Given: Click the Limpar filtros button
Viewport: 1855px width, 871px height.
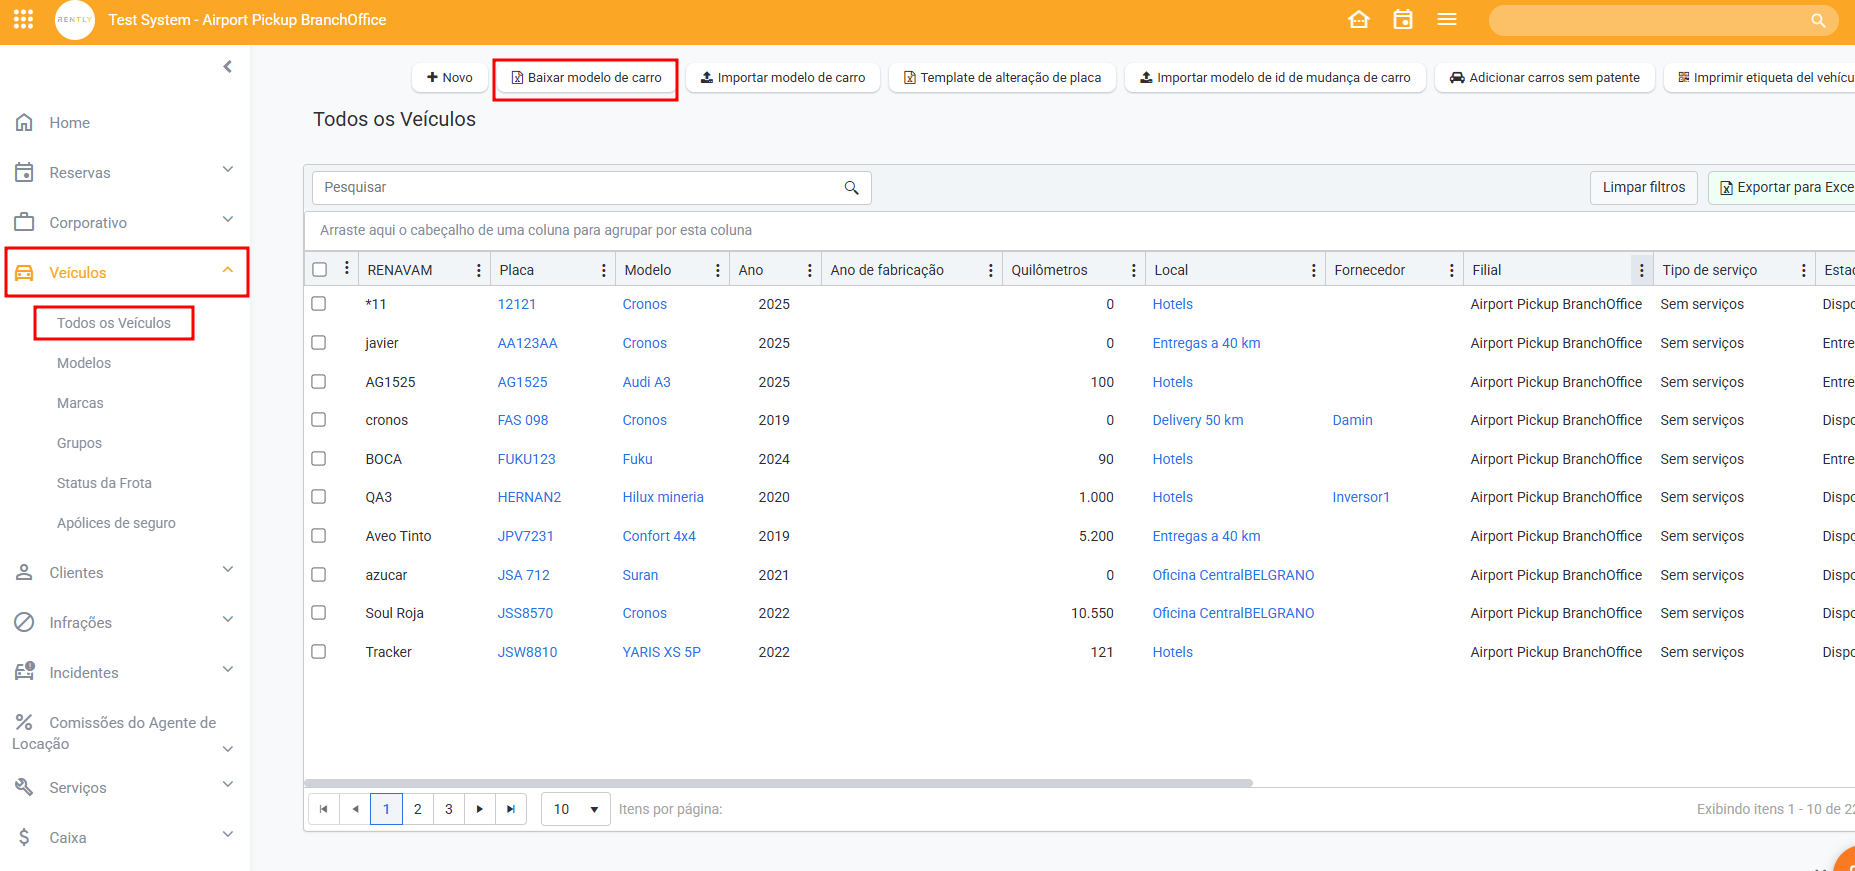Looking at the screenshot, I should (x=1643, y=188).
